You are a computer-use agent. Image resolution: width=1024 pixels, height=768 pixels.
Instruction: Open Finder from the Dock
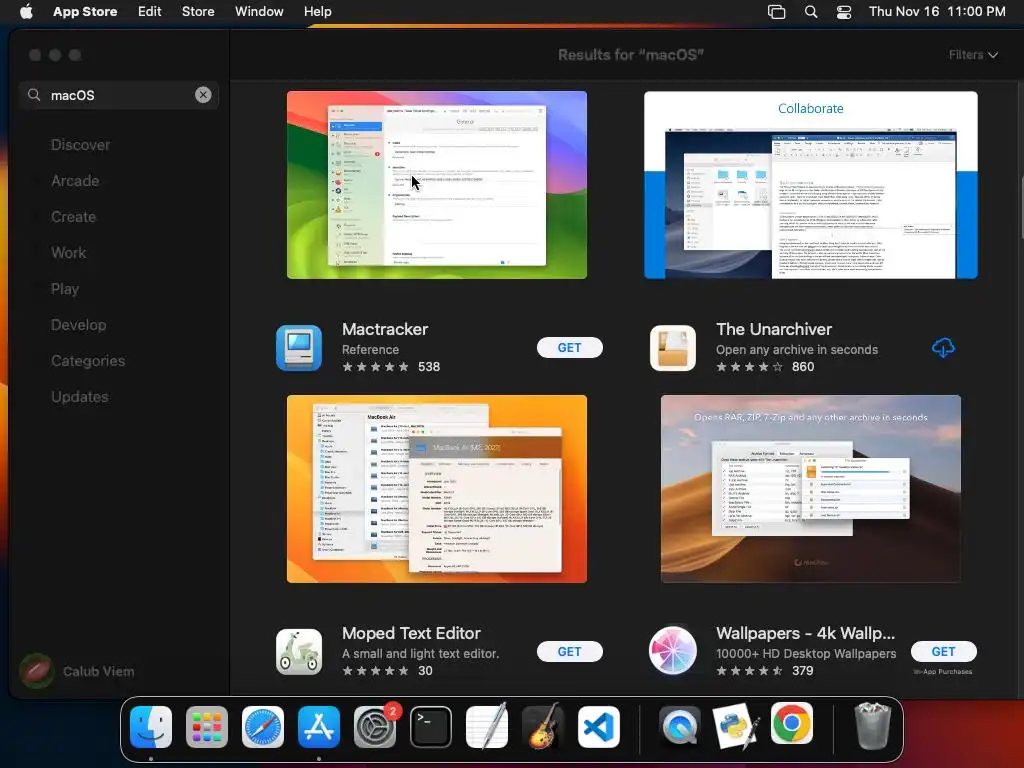[151, 727]
